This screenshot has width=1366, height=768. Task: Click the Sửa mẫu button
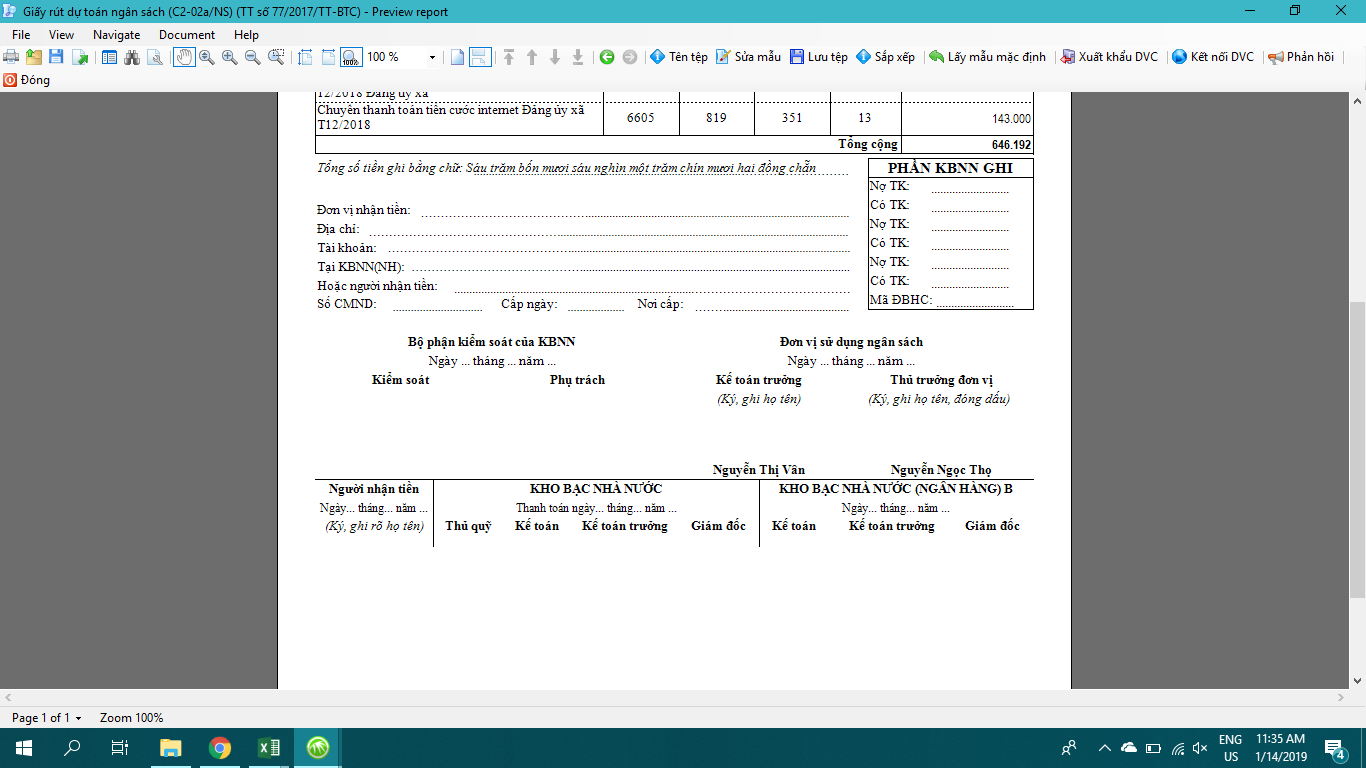748,57
